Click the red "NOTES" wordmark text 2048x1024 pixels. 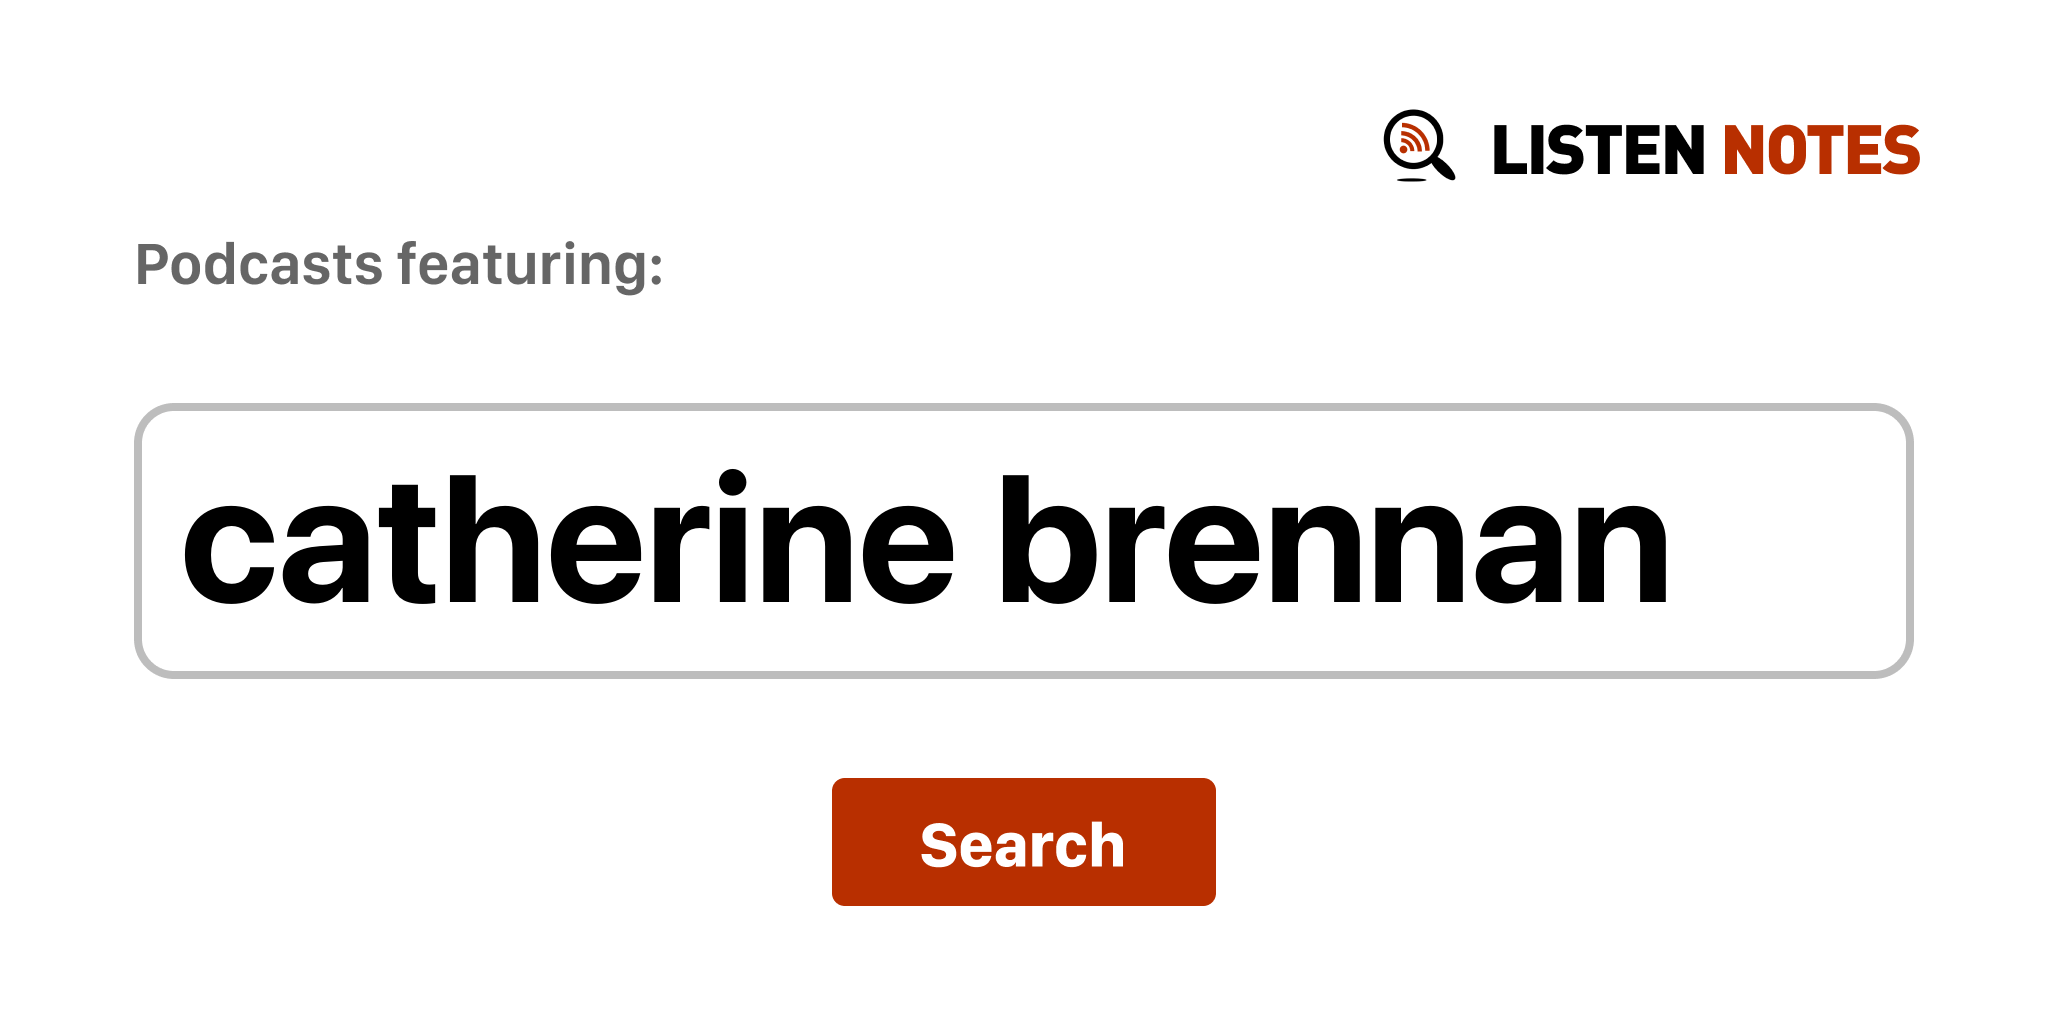1820,151
